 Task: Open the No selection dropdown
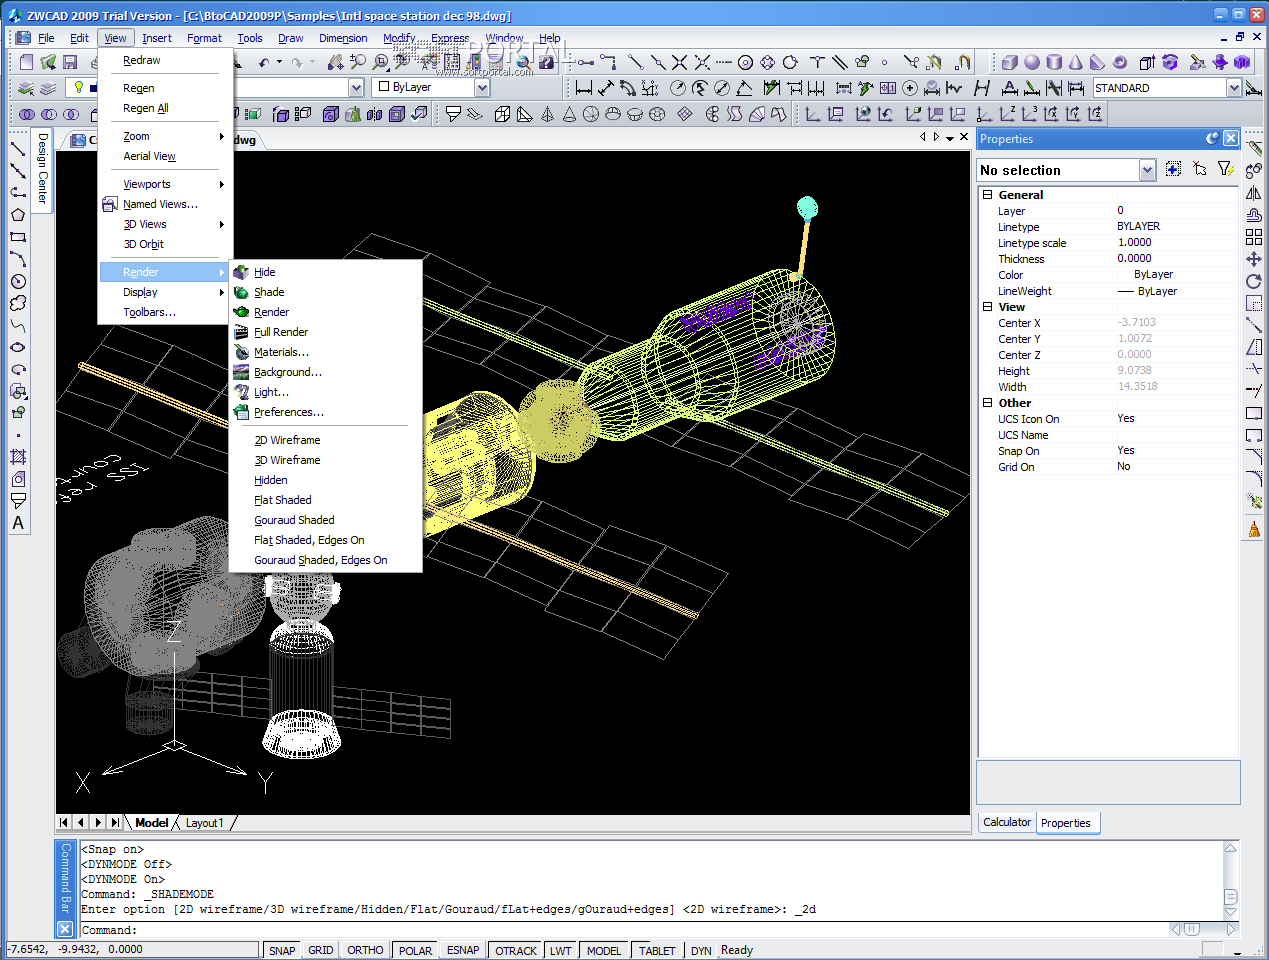1147,170
